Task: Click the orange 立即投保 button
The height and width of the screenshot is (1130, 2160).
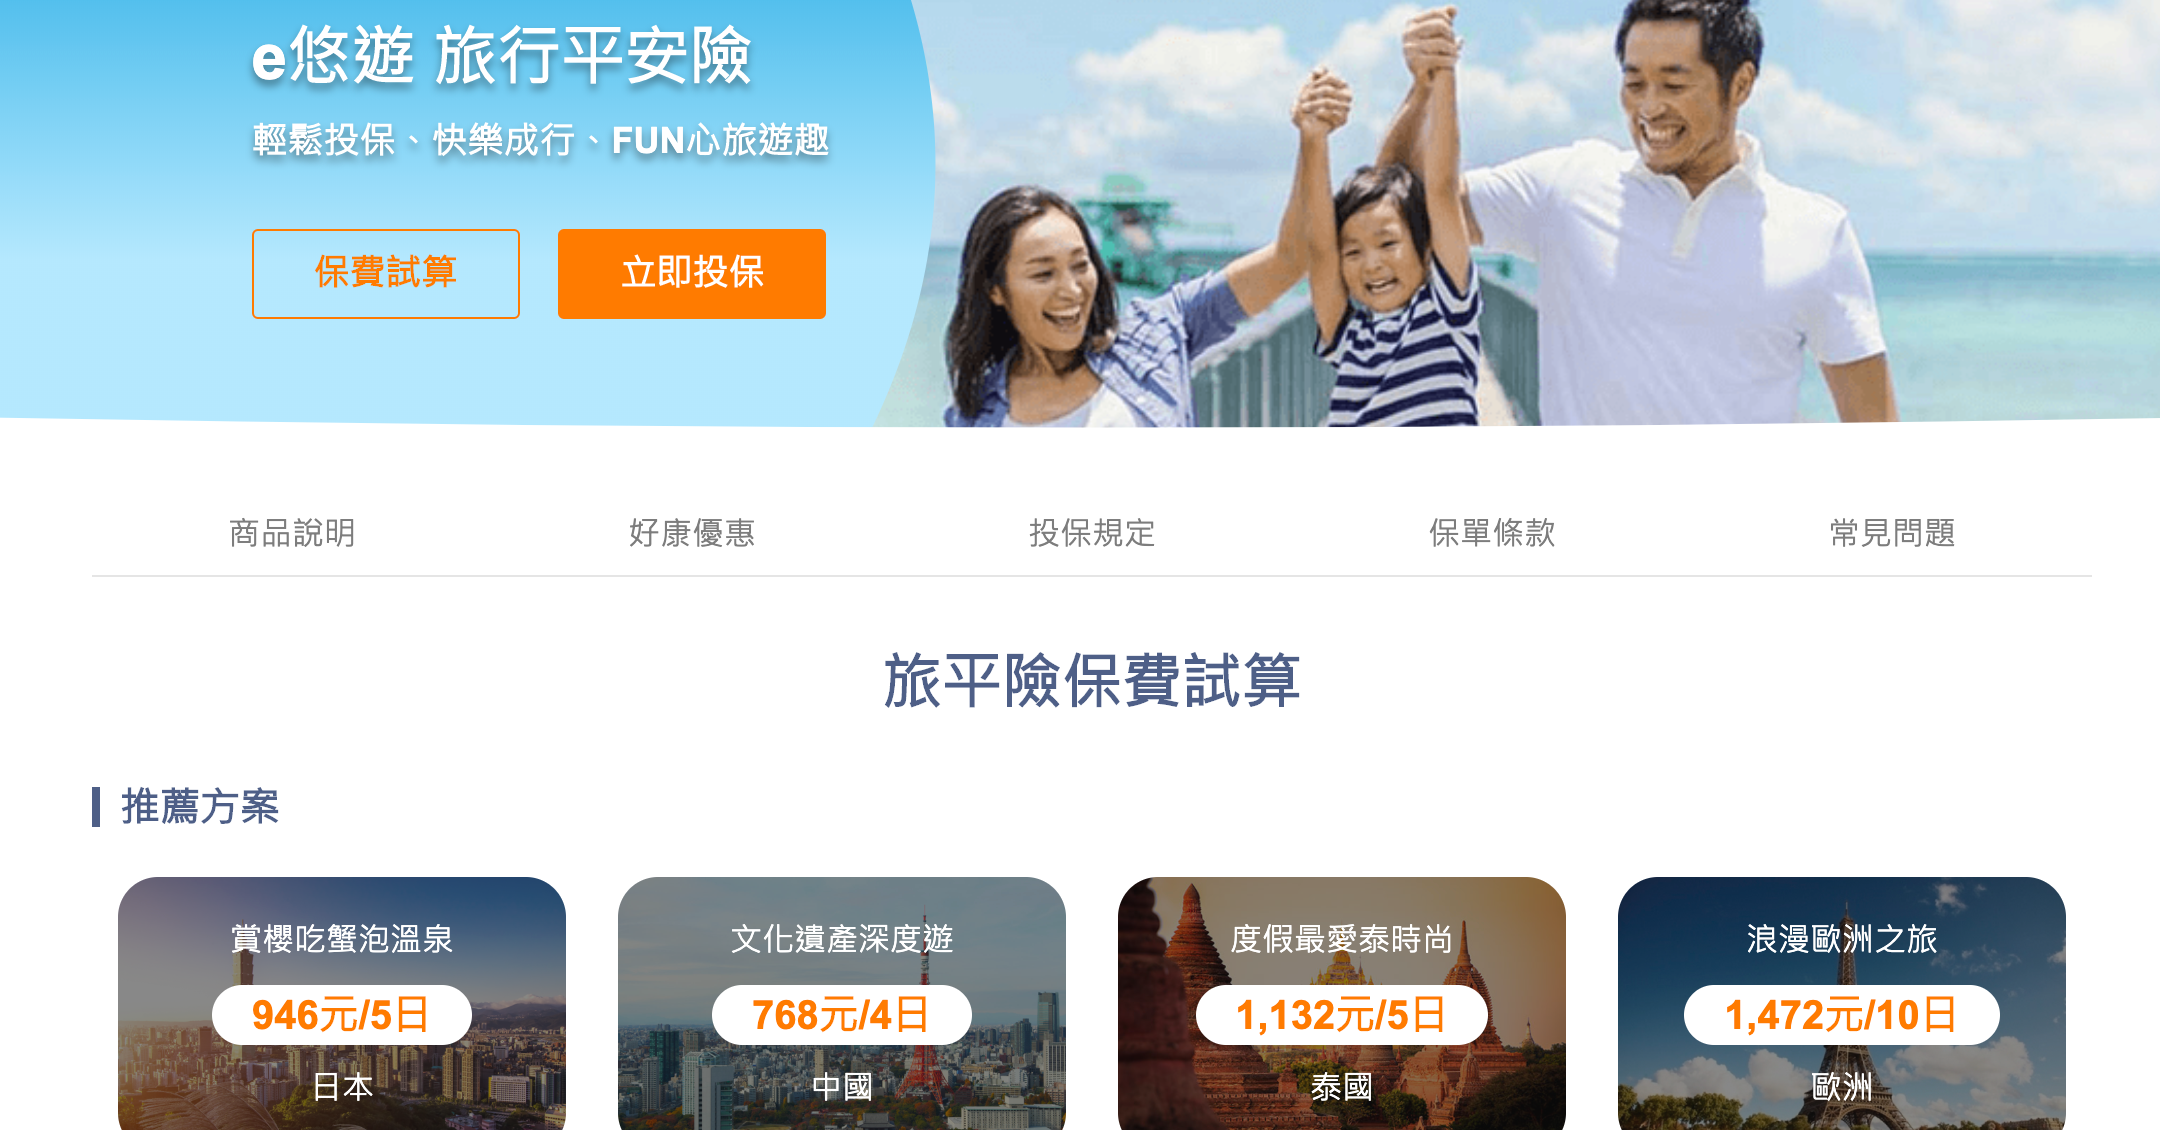Action: [692, 274]
